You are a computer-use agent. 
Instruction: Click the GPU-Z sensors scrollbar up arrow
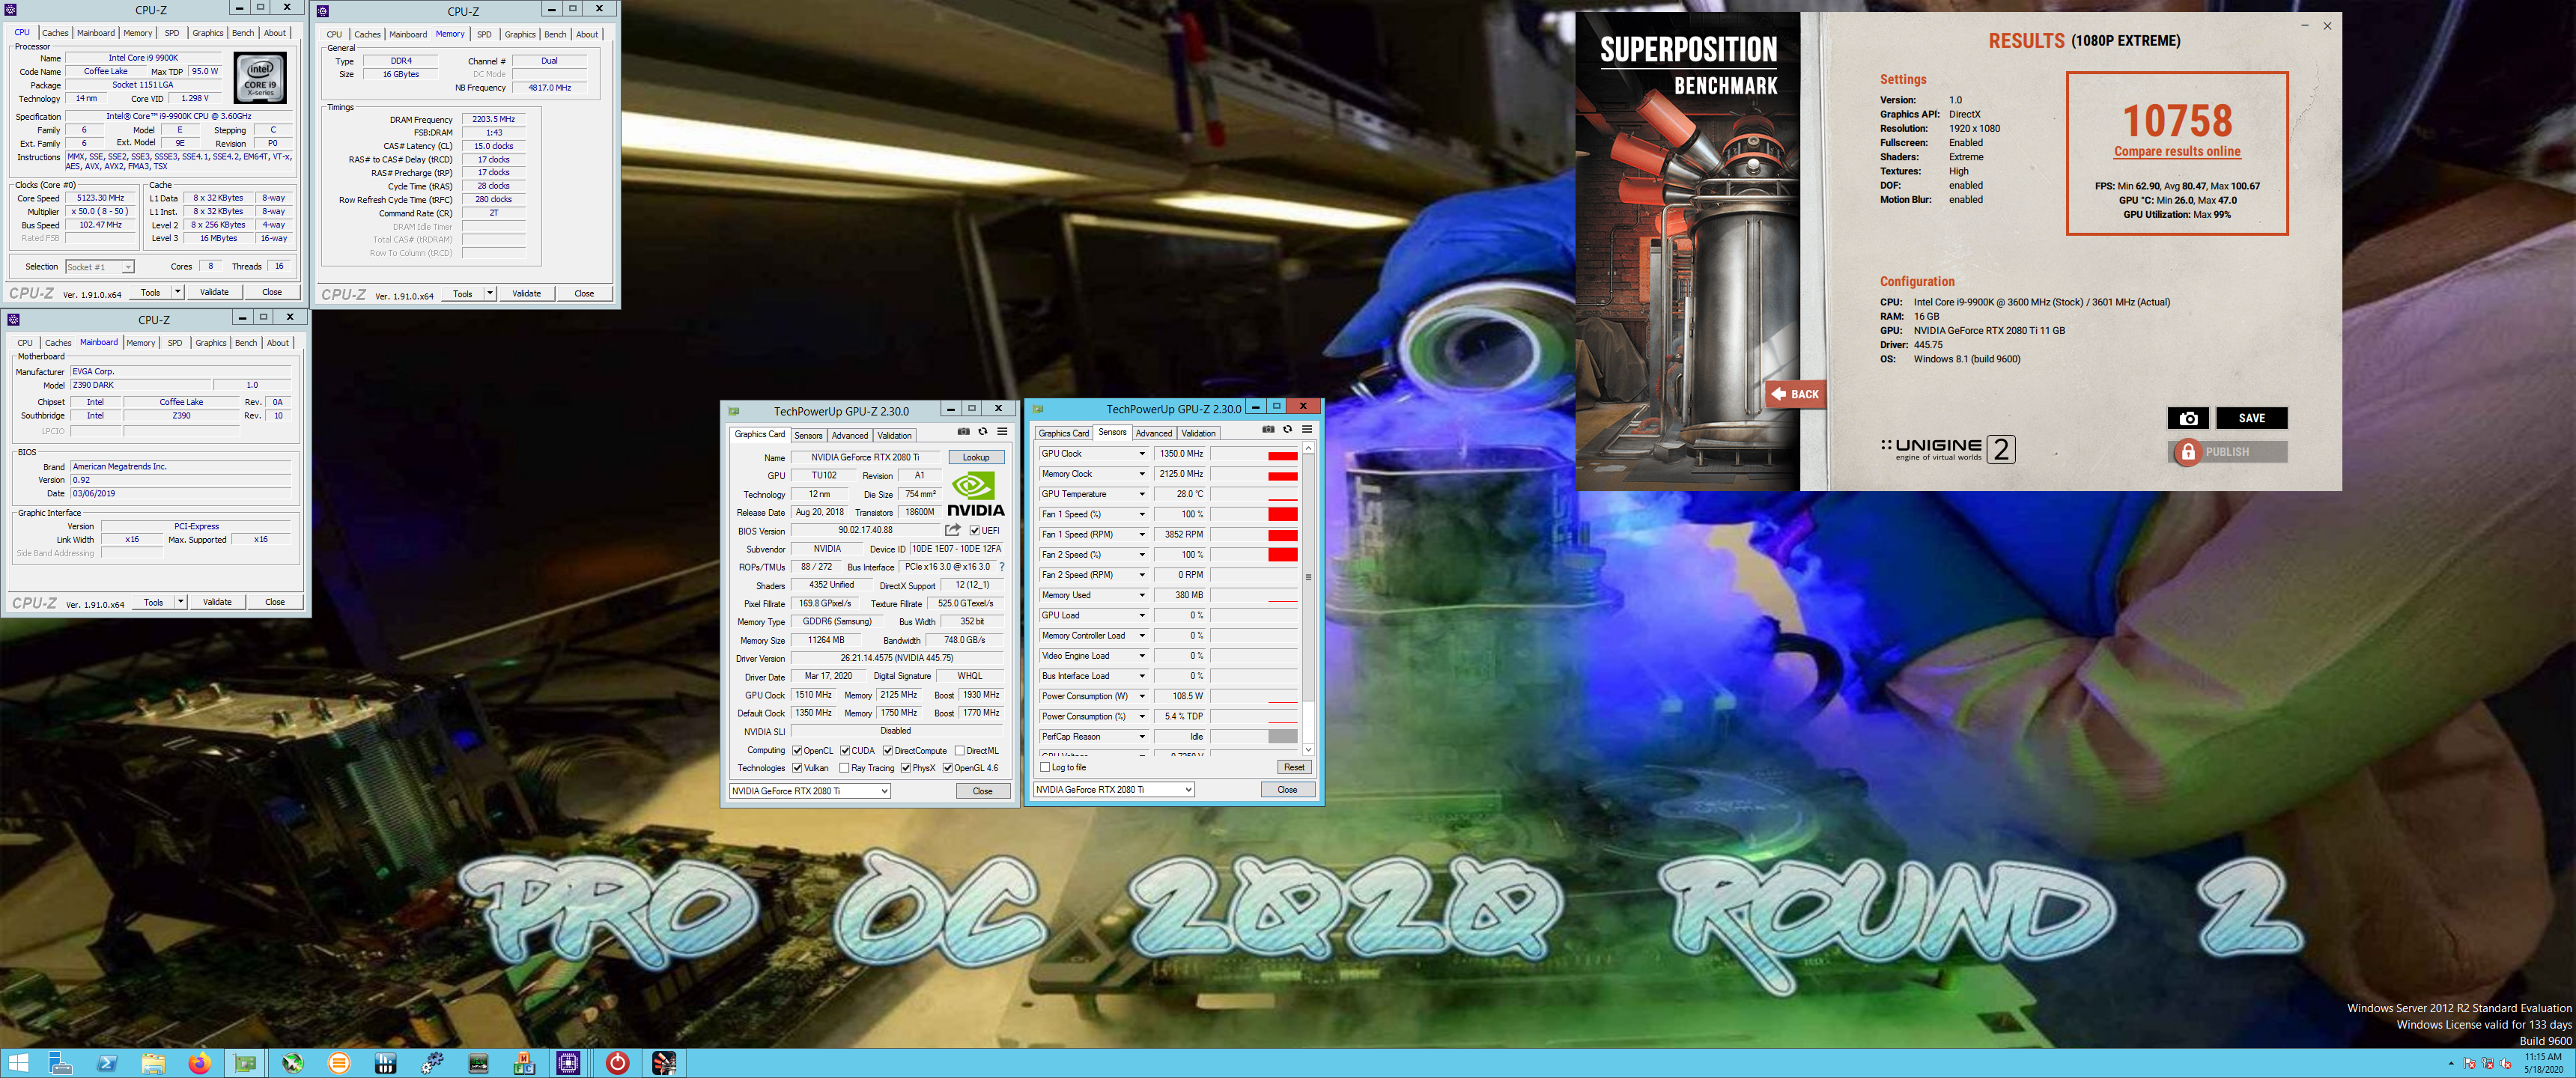pyautogui.click(x=1308, y=448)
